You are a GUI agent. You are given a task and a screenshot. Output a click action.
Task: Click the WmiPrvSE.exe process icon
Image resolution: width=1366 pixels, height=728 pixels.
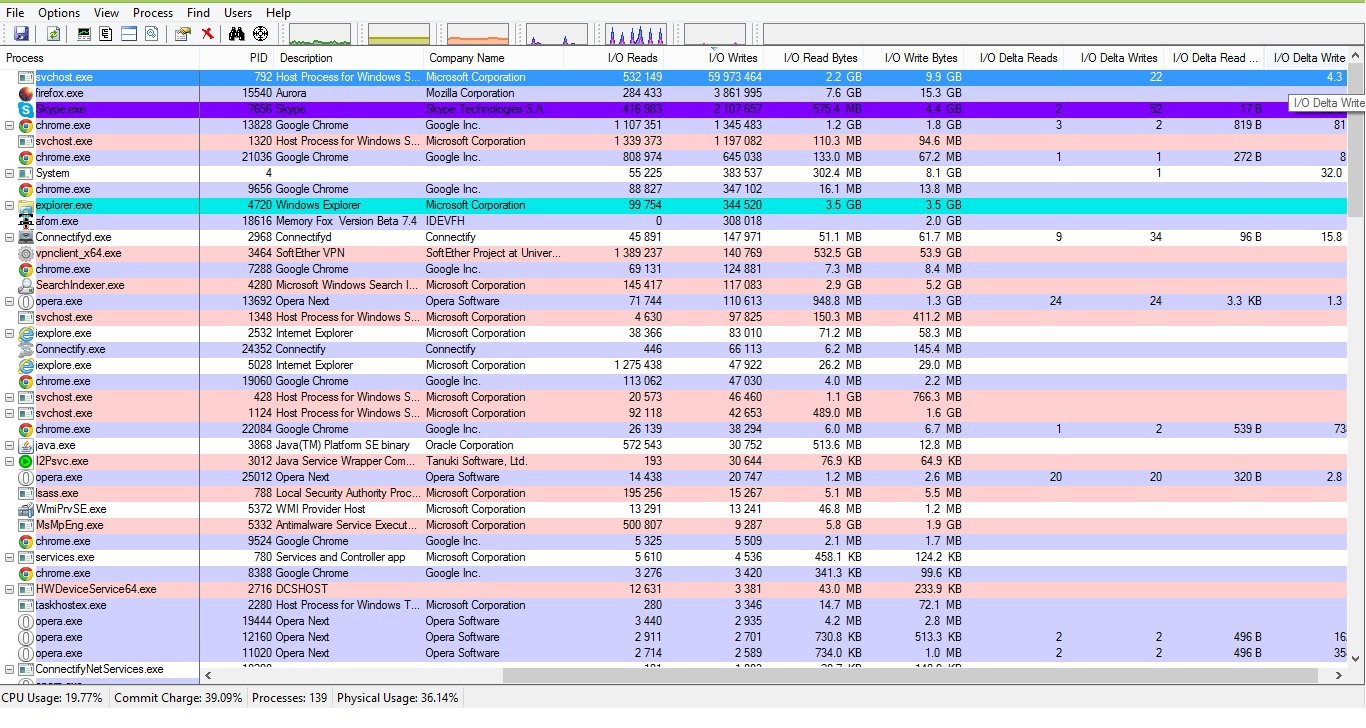pyautogui.click(x=26, y=509)
